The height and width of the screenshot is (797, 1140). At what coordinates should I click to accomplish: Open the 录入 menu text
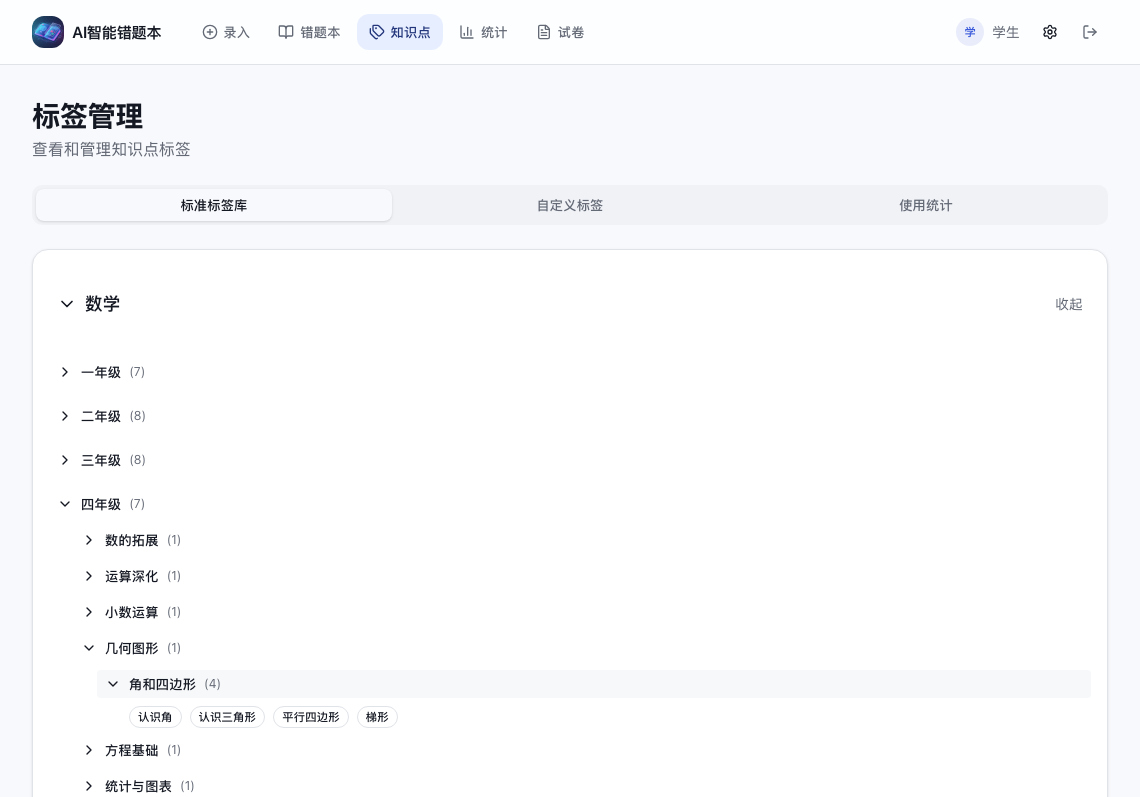tap(236, 32)
